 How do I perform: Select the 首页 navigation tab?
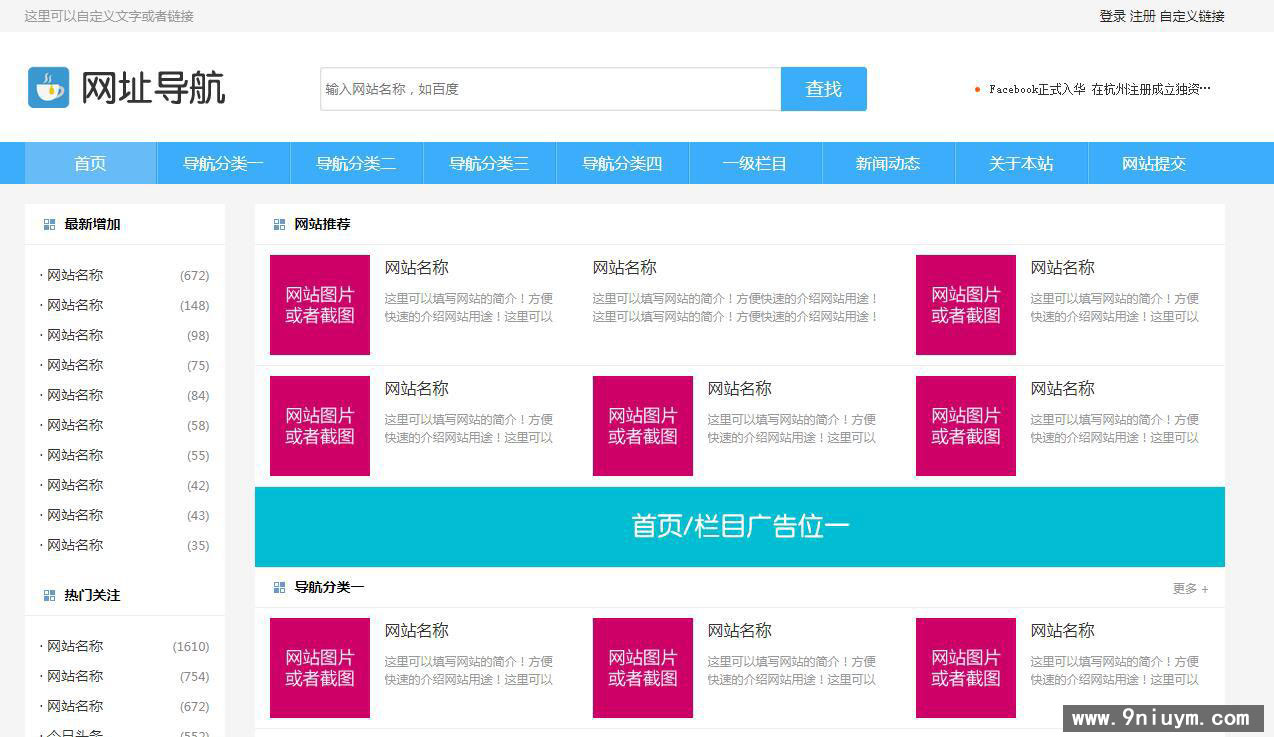[90, 163]
